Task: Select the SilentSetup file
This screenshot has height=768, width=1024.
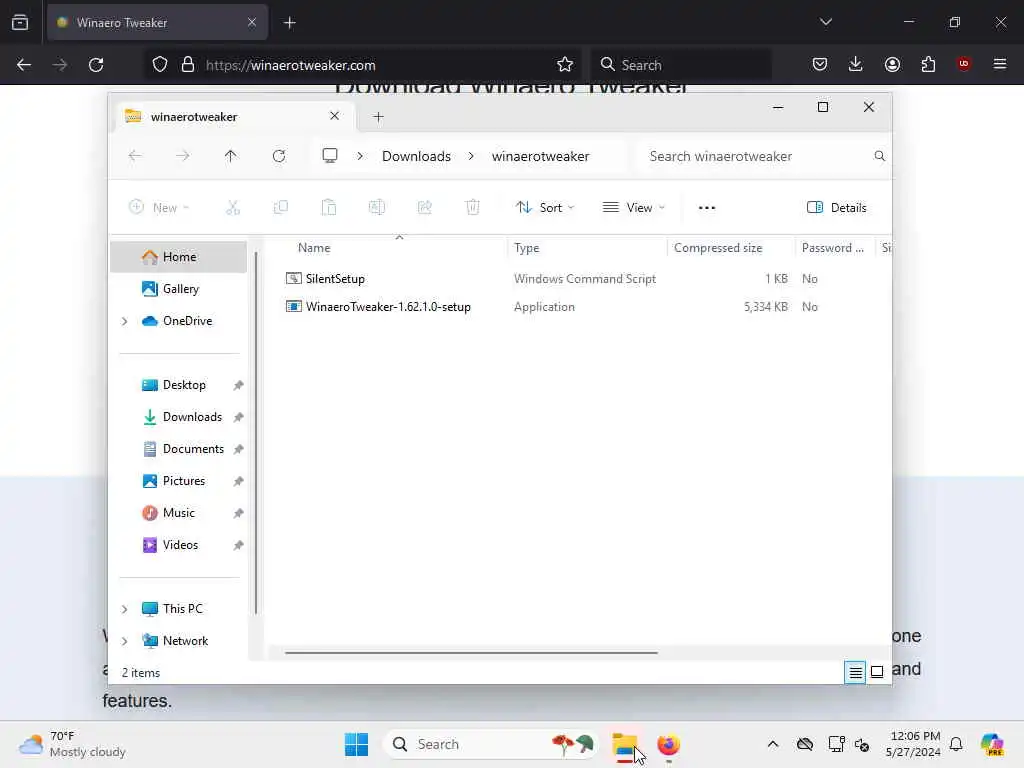Action: pos(335,279)
